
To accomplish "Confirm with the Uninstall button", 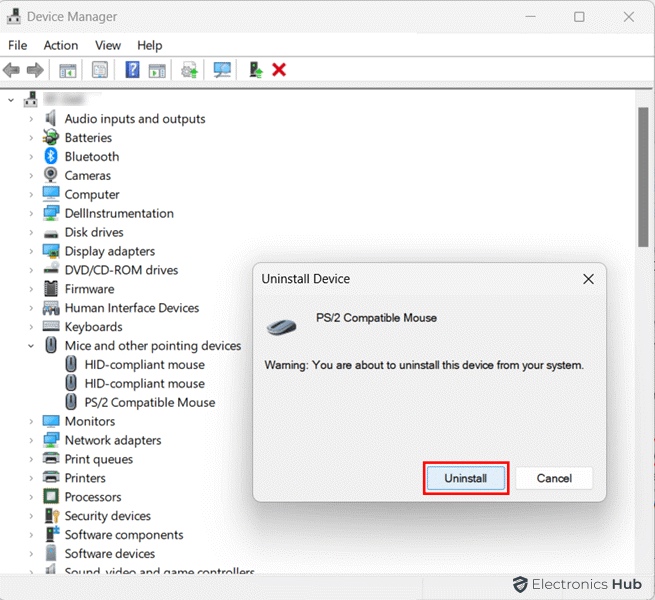I will 466,478.
